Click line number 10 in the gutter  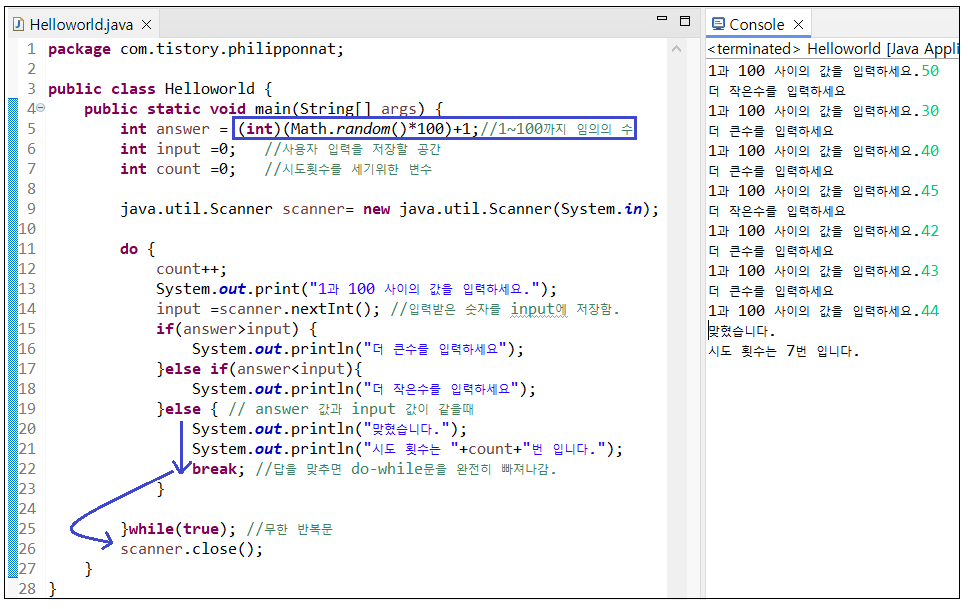pyautogui.click(x=27, y=229)
